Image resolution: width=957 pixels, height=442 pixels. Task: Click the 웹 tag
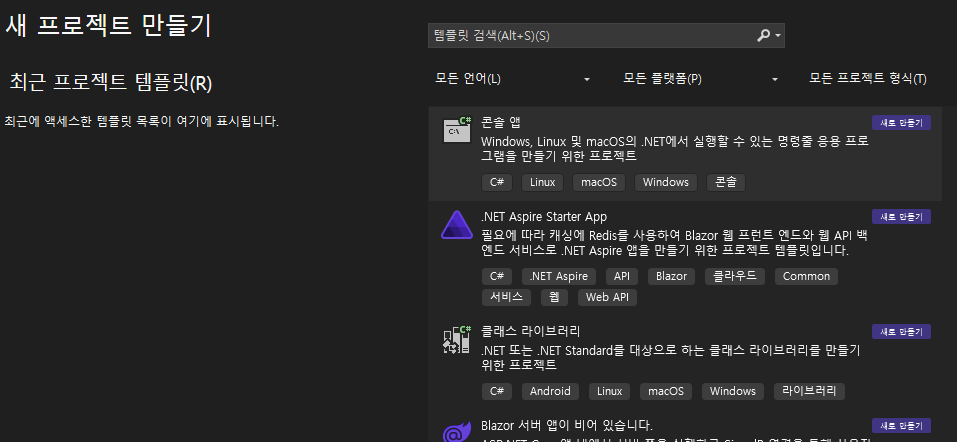pyautogui.click(x=554, y=297)
